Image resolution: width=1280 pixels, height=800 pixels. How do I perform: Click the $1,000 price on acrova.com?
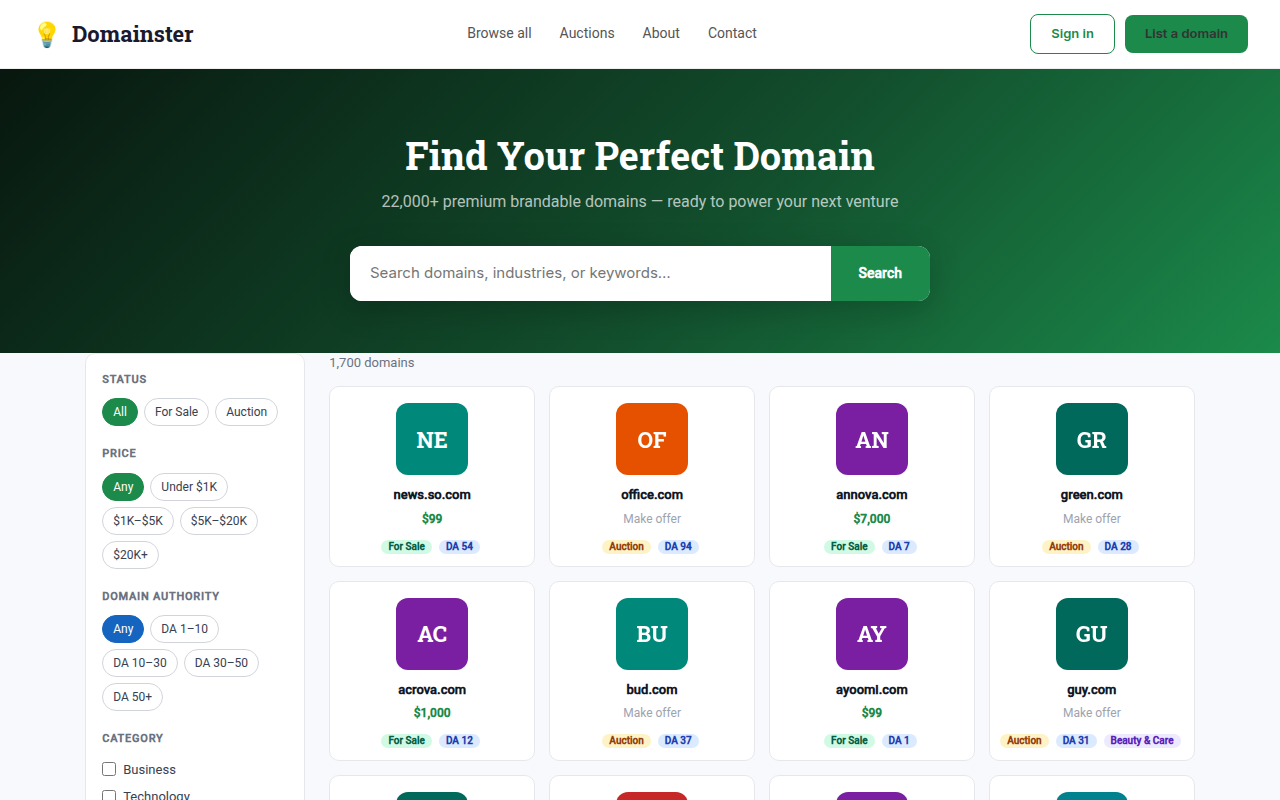(x=432, y=713)
